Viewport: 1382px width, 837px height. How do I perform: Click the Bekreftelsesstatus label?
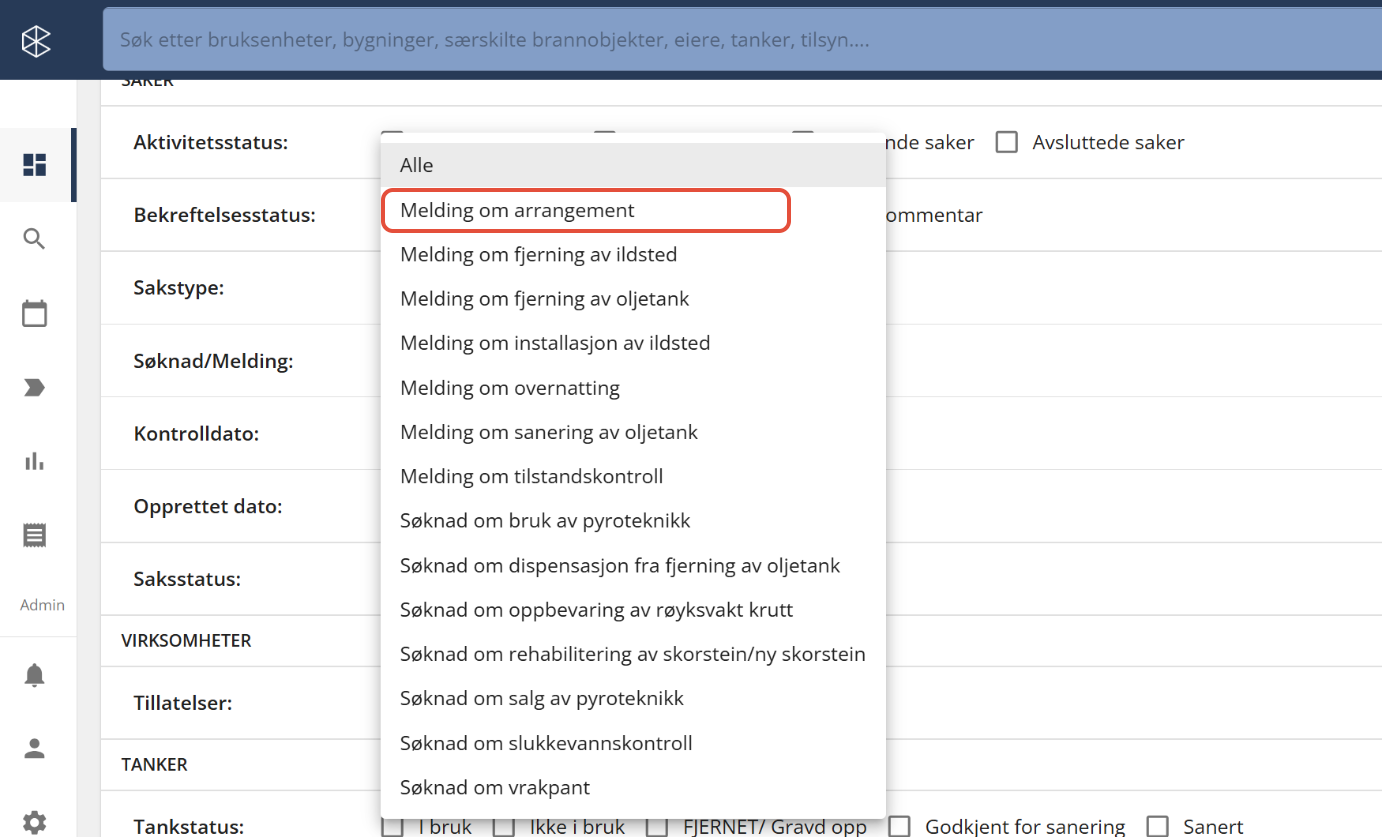224,215
